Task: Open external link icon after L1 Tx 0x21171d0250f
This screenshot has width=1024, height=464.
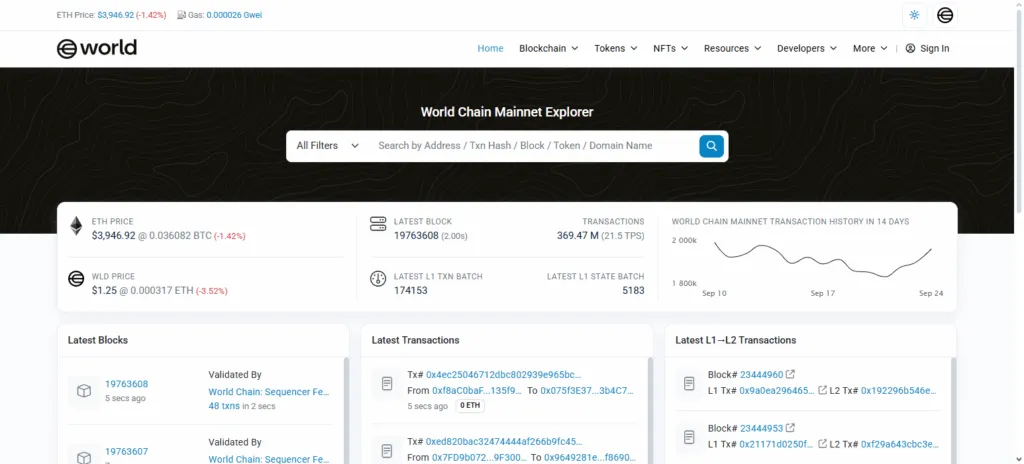Action: [x=822, y=444]
